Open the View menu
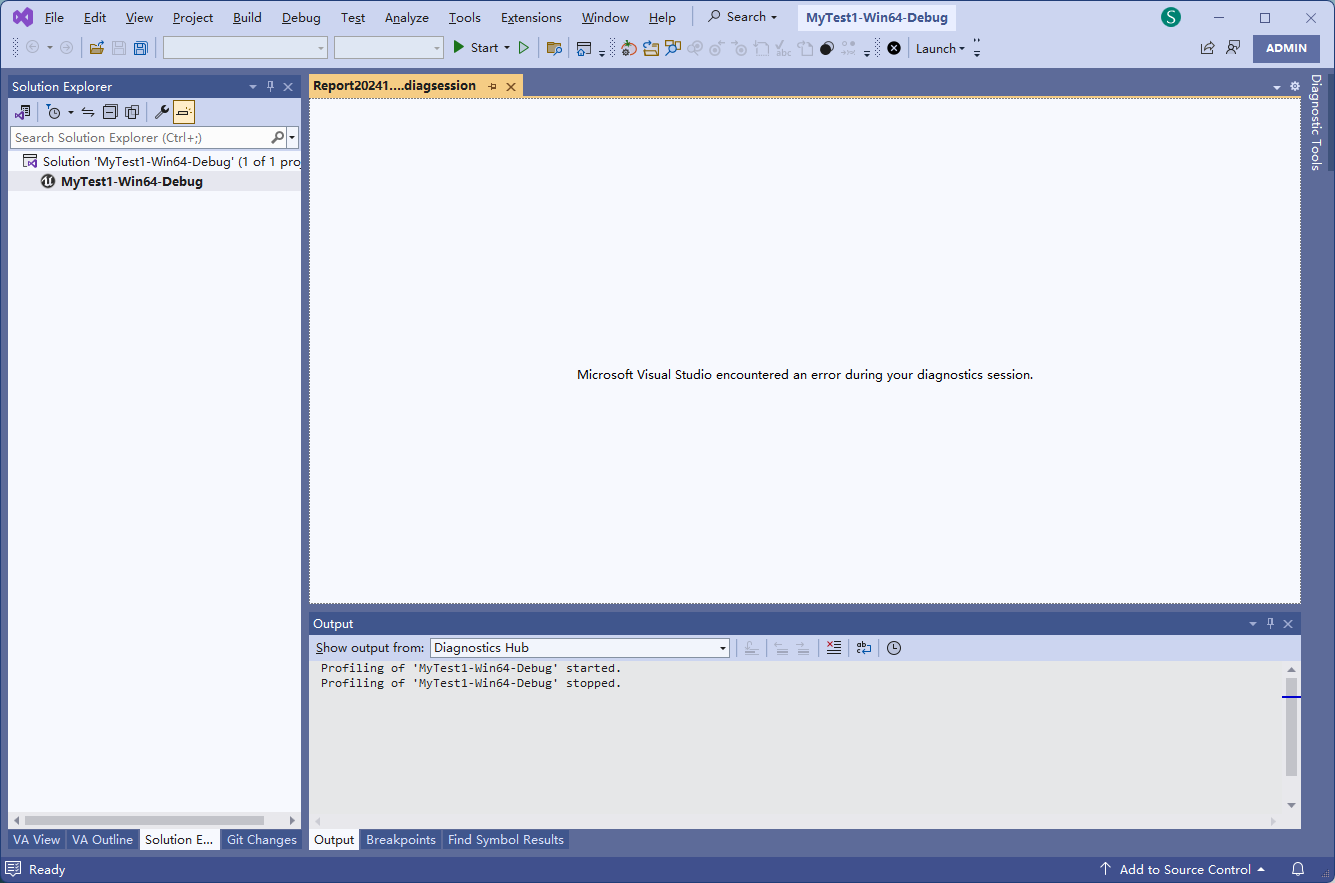Screen dimensions: 1335x883 (139, 18)
